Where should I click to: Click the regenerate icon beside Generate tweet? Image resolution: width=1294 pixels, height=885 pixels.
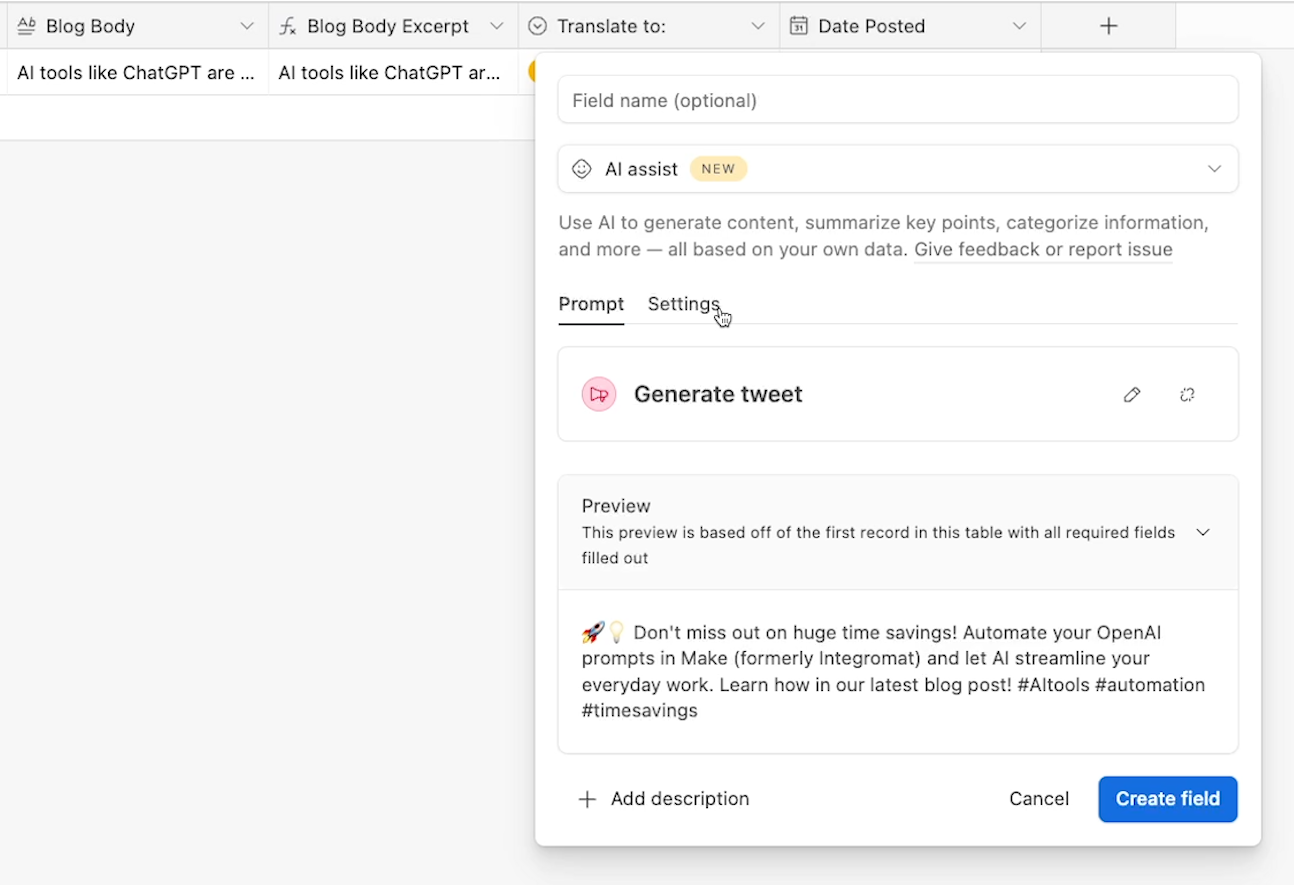point(1187,395)
